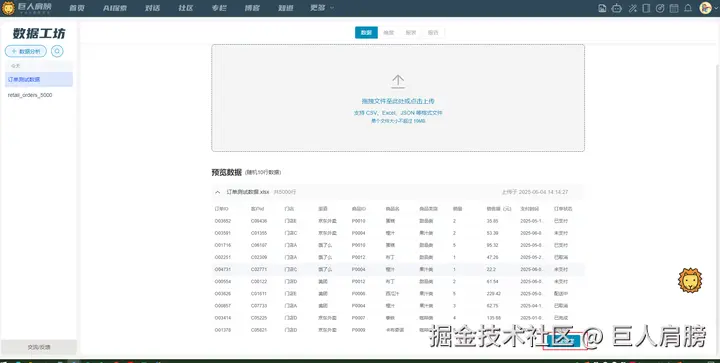Select retail_orders_5000 in the sidebar
Image resolution: width=720 pixels, height=363 pixels.
pyautogui.click(x=30, y=95)
